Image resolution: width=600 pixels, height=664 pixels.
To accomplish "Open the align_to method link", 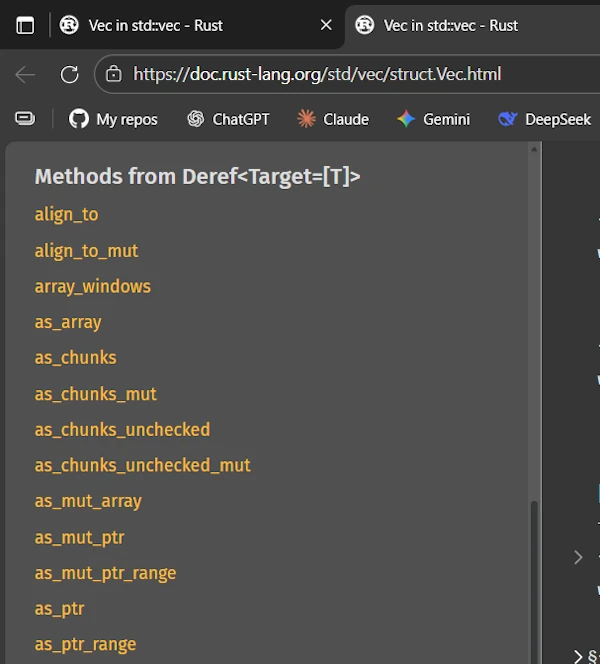I will click(66, 214).
